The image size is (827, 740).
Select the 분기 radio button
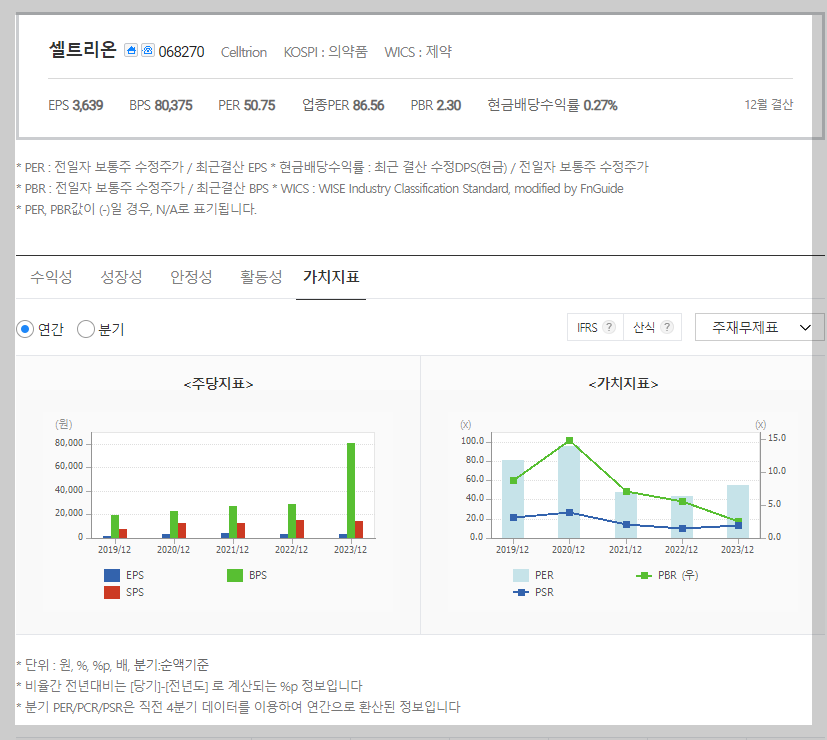[x=85, y=330]
